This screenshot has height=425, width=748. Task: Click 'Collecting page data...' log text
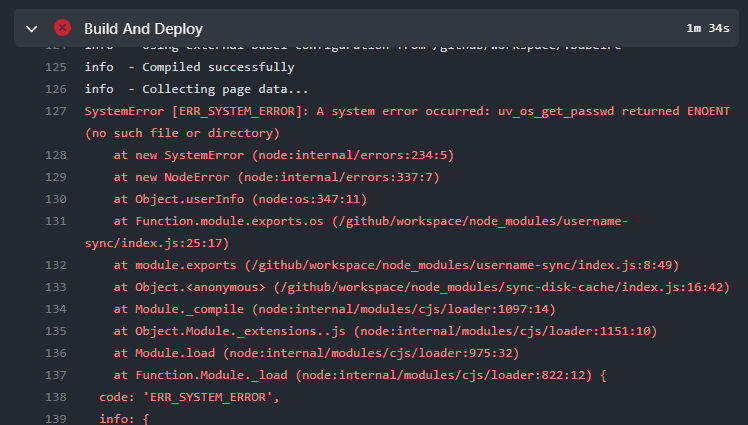click(x=225, y=89)
